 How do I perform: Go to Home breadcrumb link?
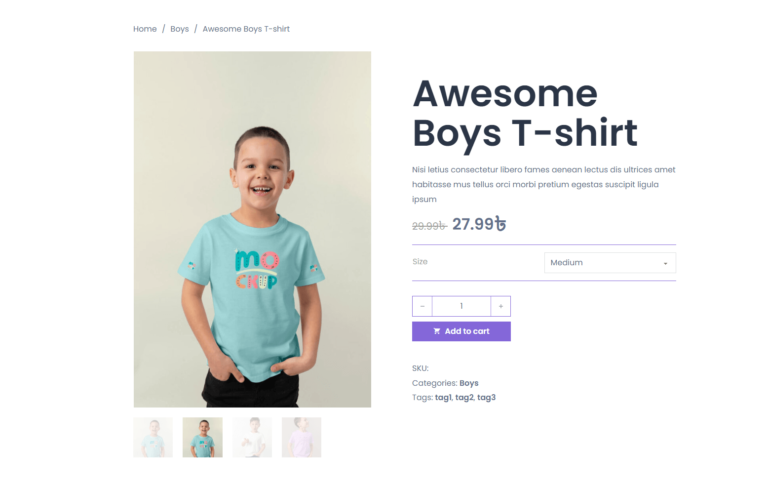tap(145, 29)
